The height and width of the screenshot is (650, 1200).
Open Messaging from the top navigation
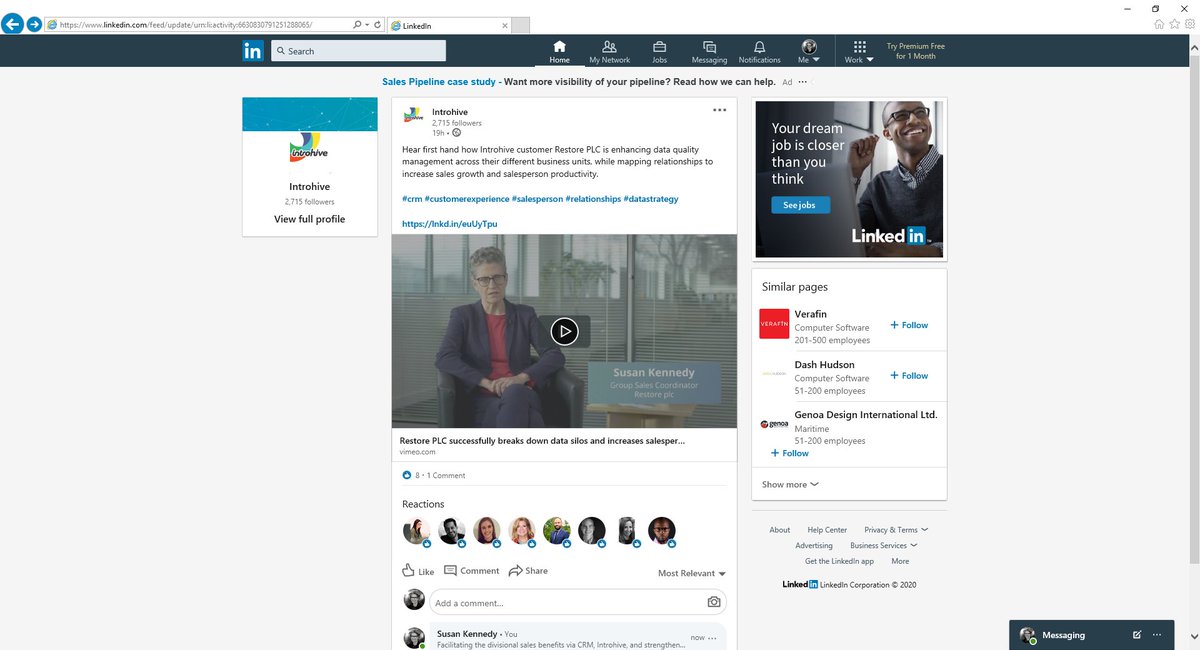709,52
